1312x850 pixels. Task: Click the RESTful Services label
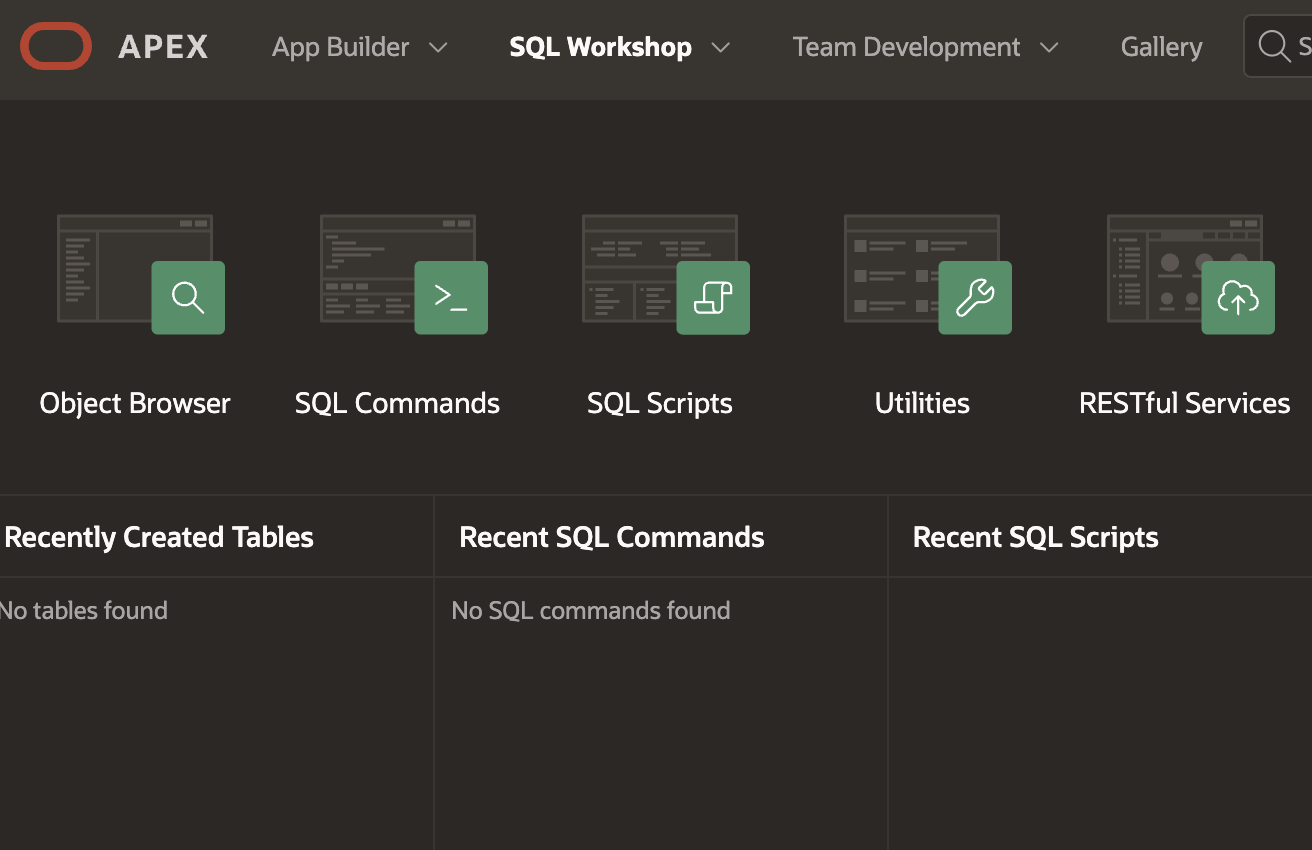pyautogui.click(x=1185, y=403)
